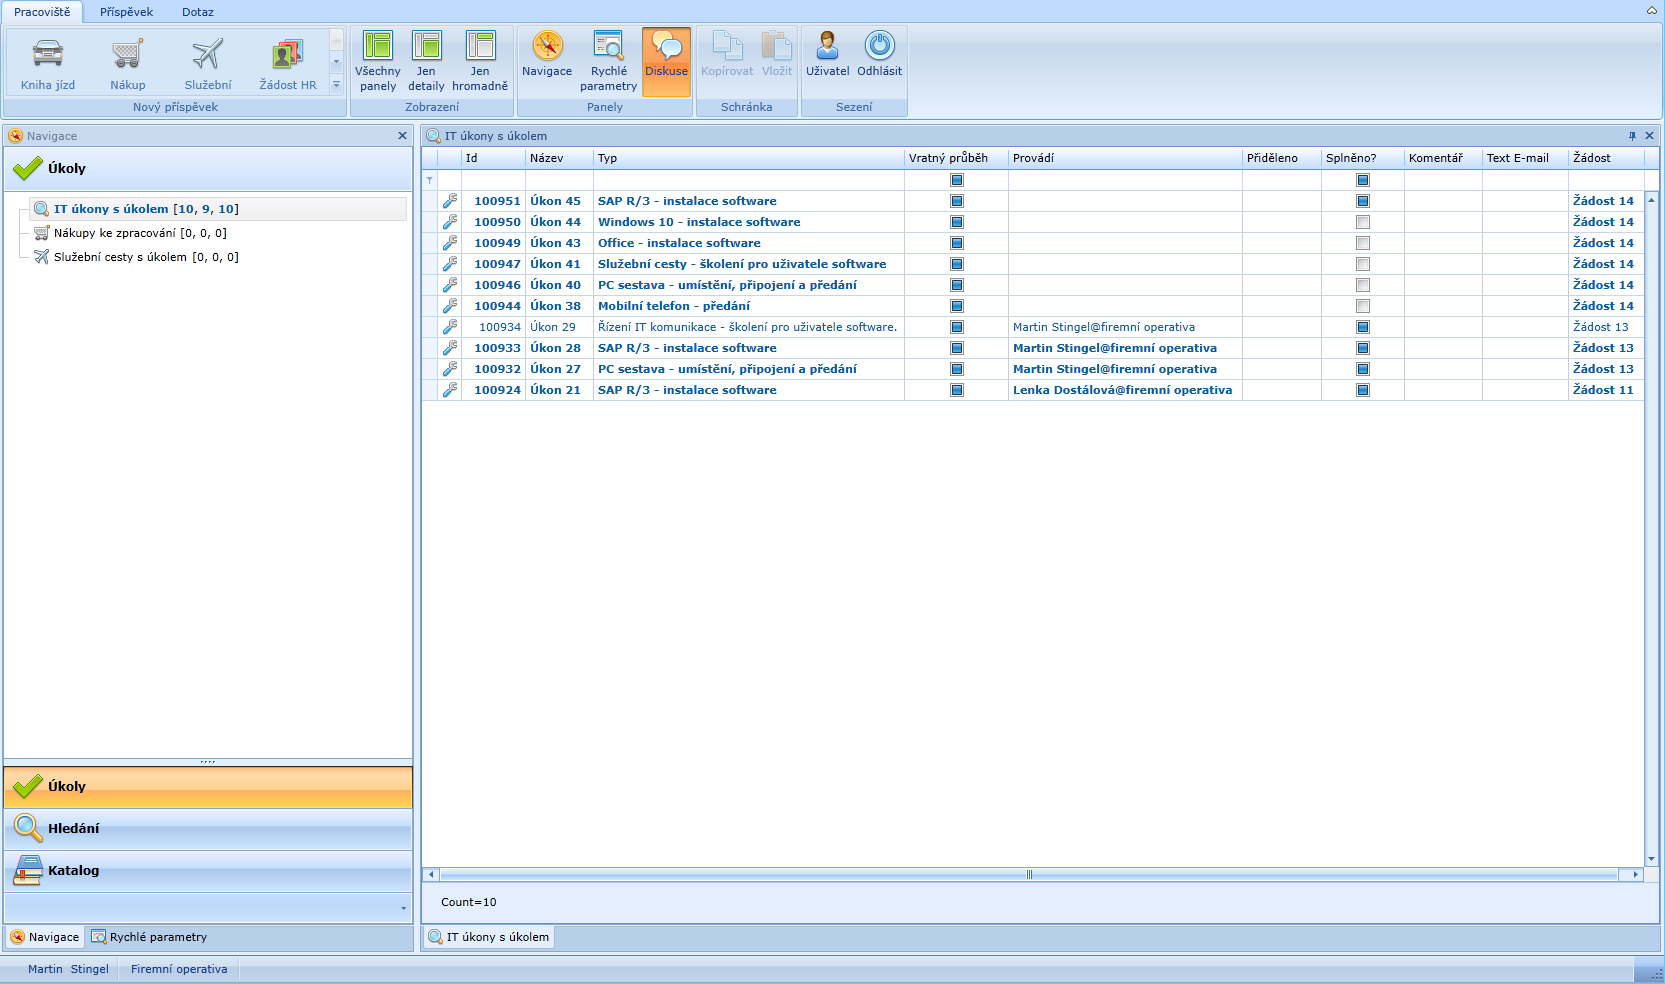
Task: Toggle Splněno checkbox for task 100950
Action: click(1362, 222)
